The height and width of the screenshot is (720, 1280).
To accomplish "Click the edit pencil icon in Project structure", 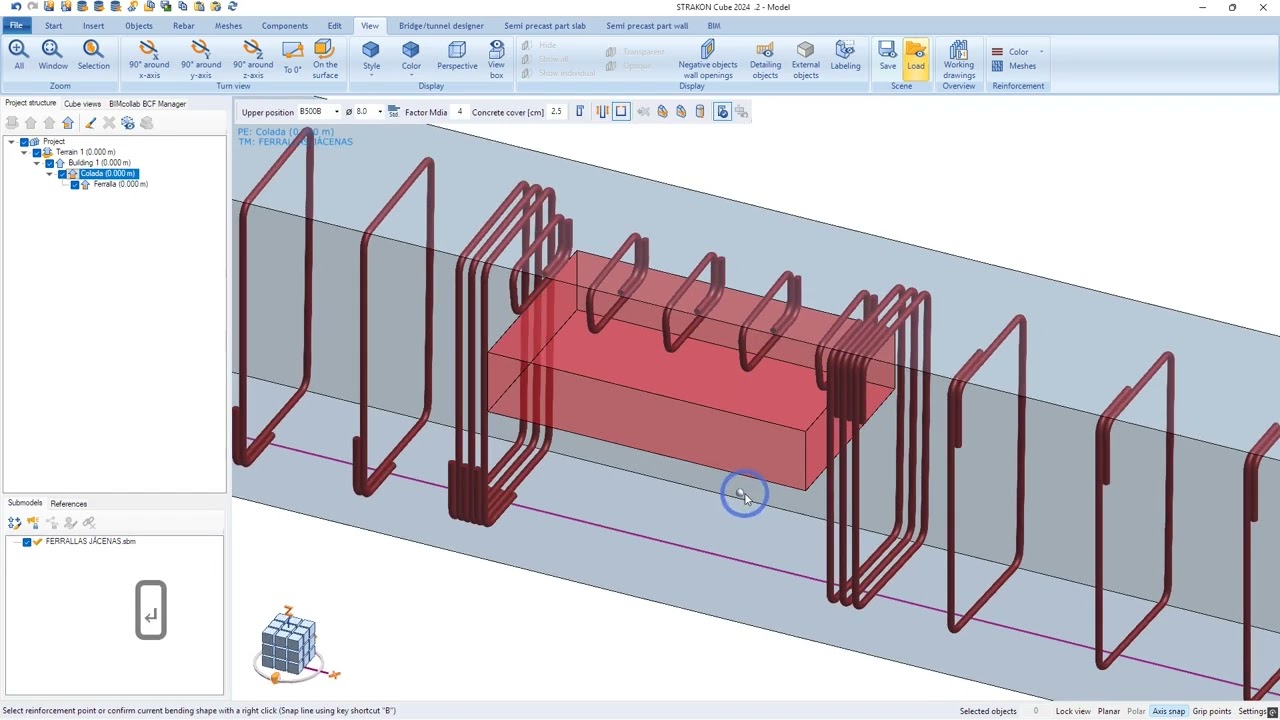I will point(90,123).
